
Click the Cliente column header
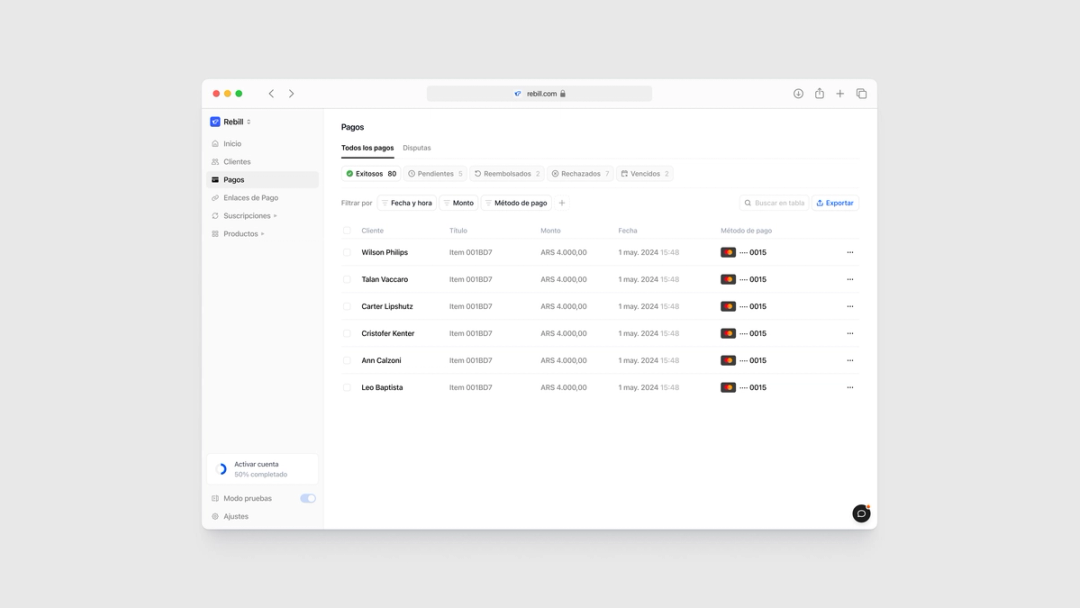(372, 231)
